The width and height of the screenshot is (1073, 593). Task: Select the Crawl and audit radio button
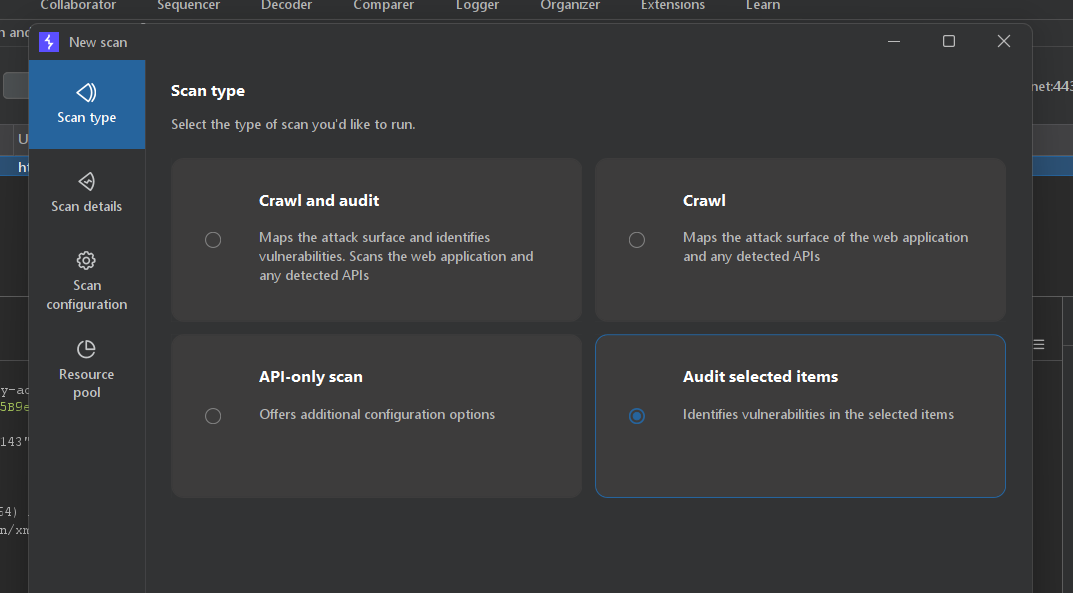(213, 240)
